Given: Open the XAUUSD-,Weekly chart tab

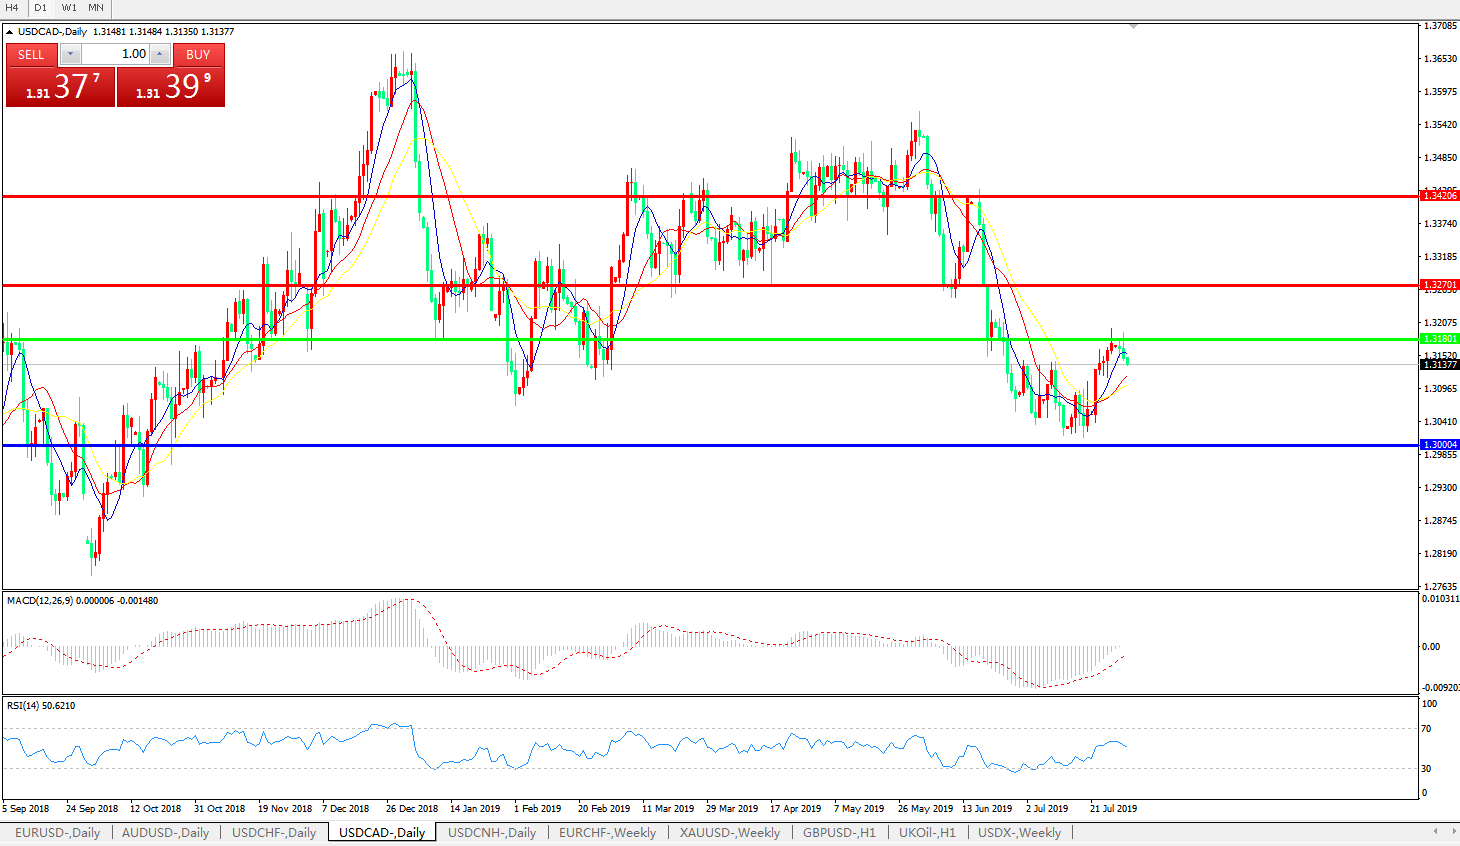Looking at the screenshot, I should [x=729, y=833].
